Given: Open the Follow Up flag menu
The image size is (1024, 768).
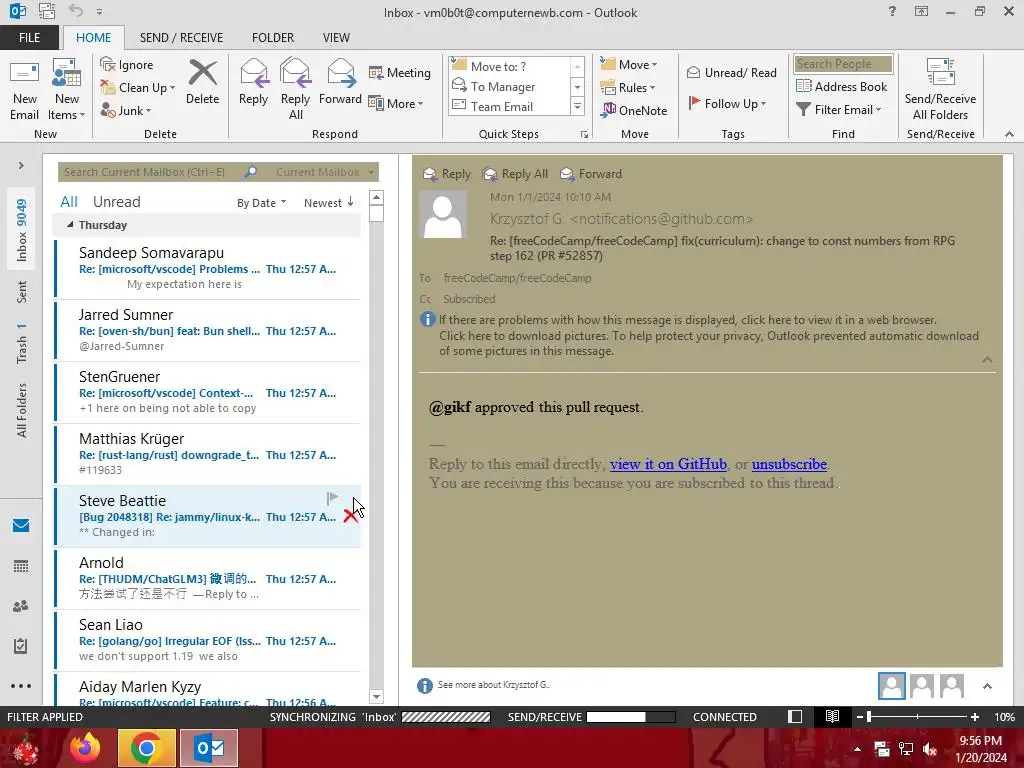Looking at the screenshot, I should pos(727,103).
